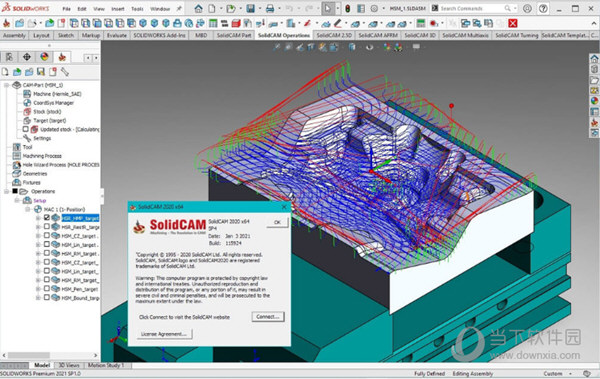
Task: Open the dropdown arrow beside Options gear
Action: pyautogui.click(x=383, y=8)
